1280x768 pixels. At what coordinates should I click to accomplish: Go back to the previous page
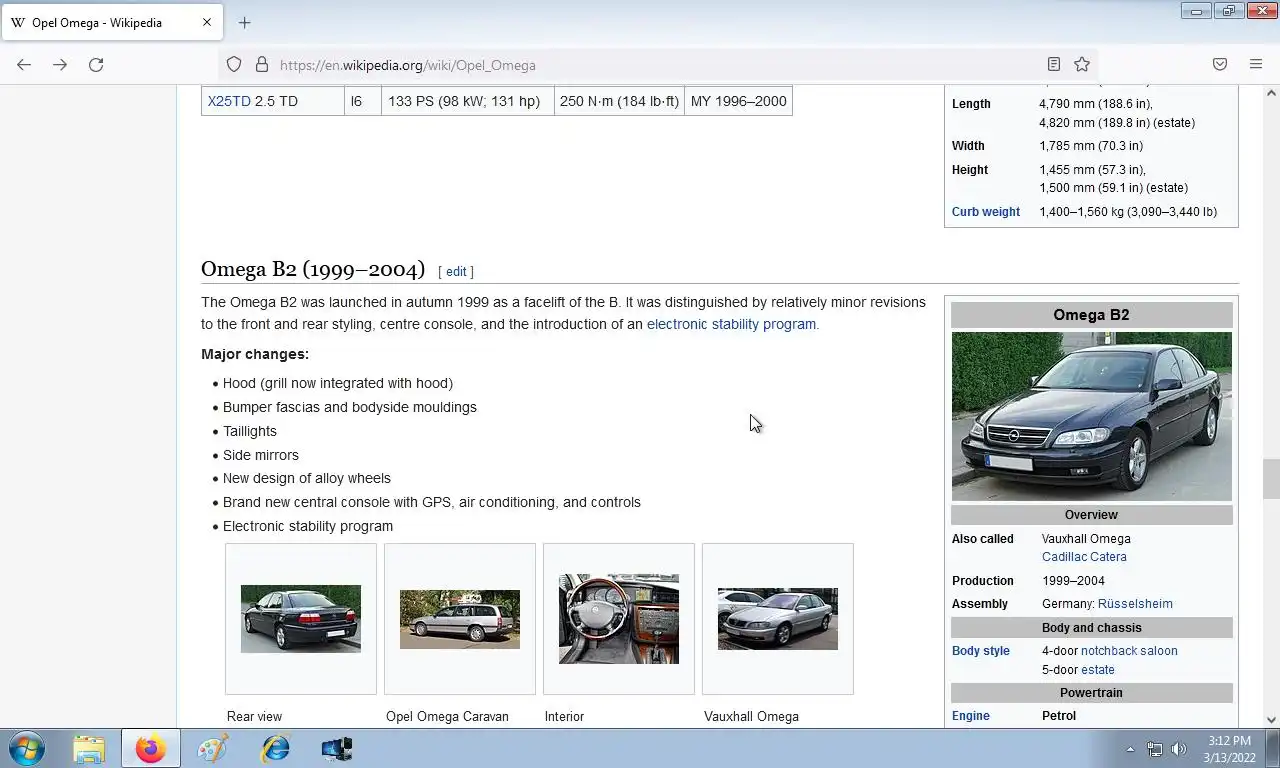point(24,64)
